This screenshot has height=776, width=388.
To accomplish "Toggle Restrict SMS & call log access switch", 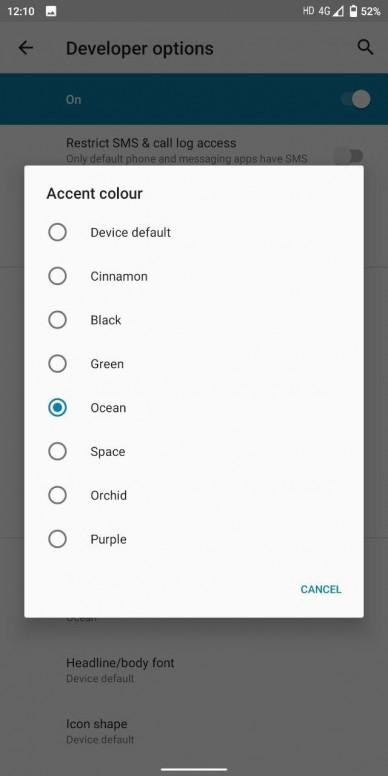I will (x=349, y=156).
